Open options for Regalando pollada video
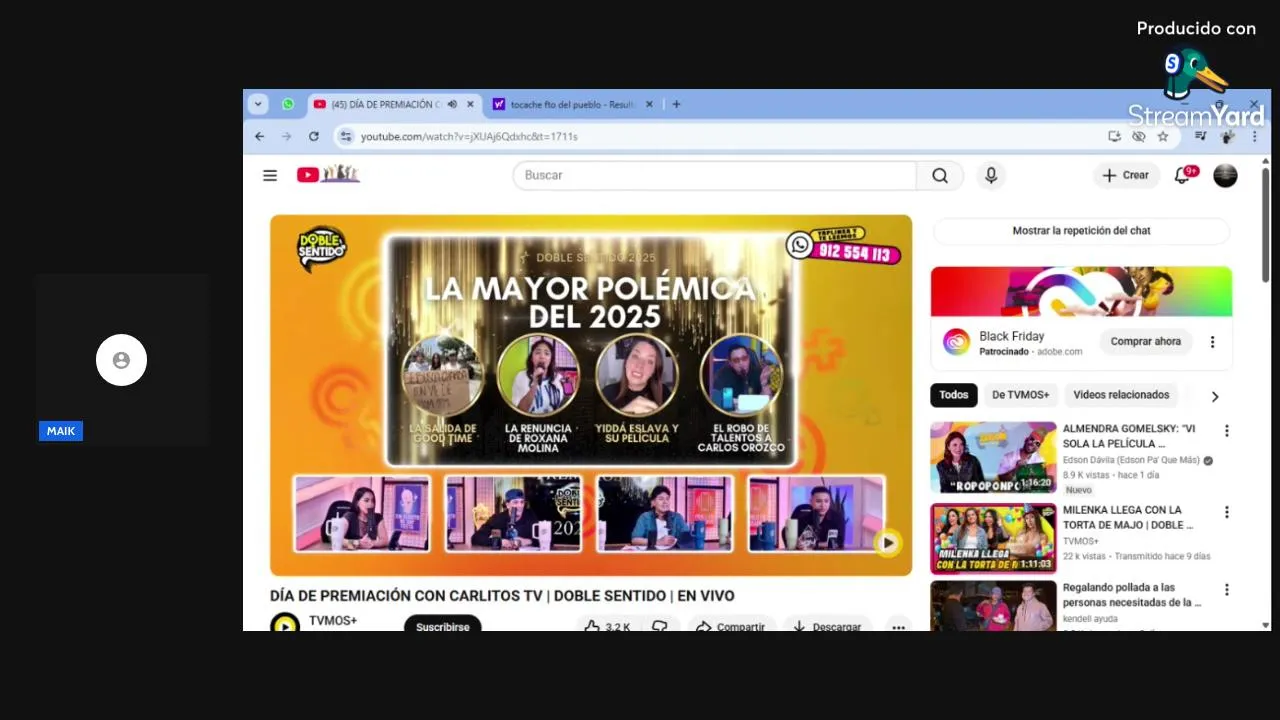1280x720 pixels. pos(1227,590)
